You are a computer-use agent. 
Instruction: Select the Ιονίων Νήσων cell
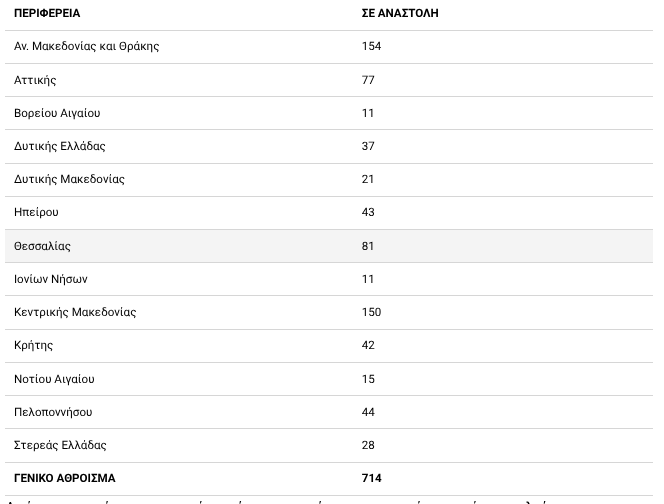click(51, 279)
